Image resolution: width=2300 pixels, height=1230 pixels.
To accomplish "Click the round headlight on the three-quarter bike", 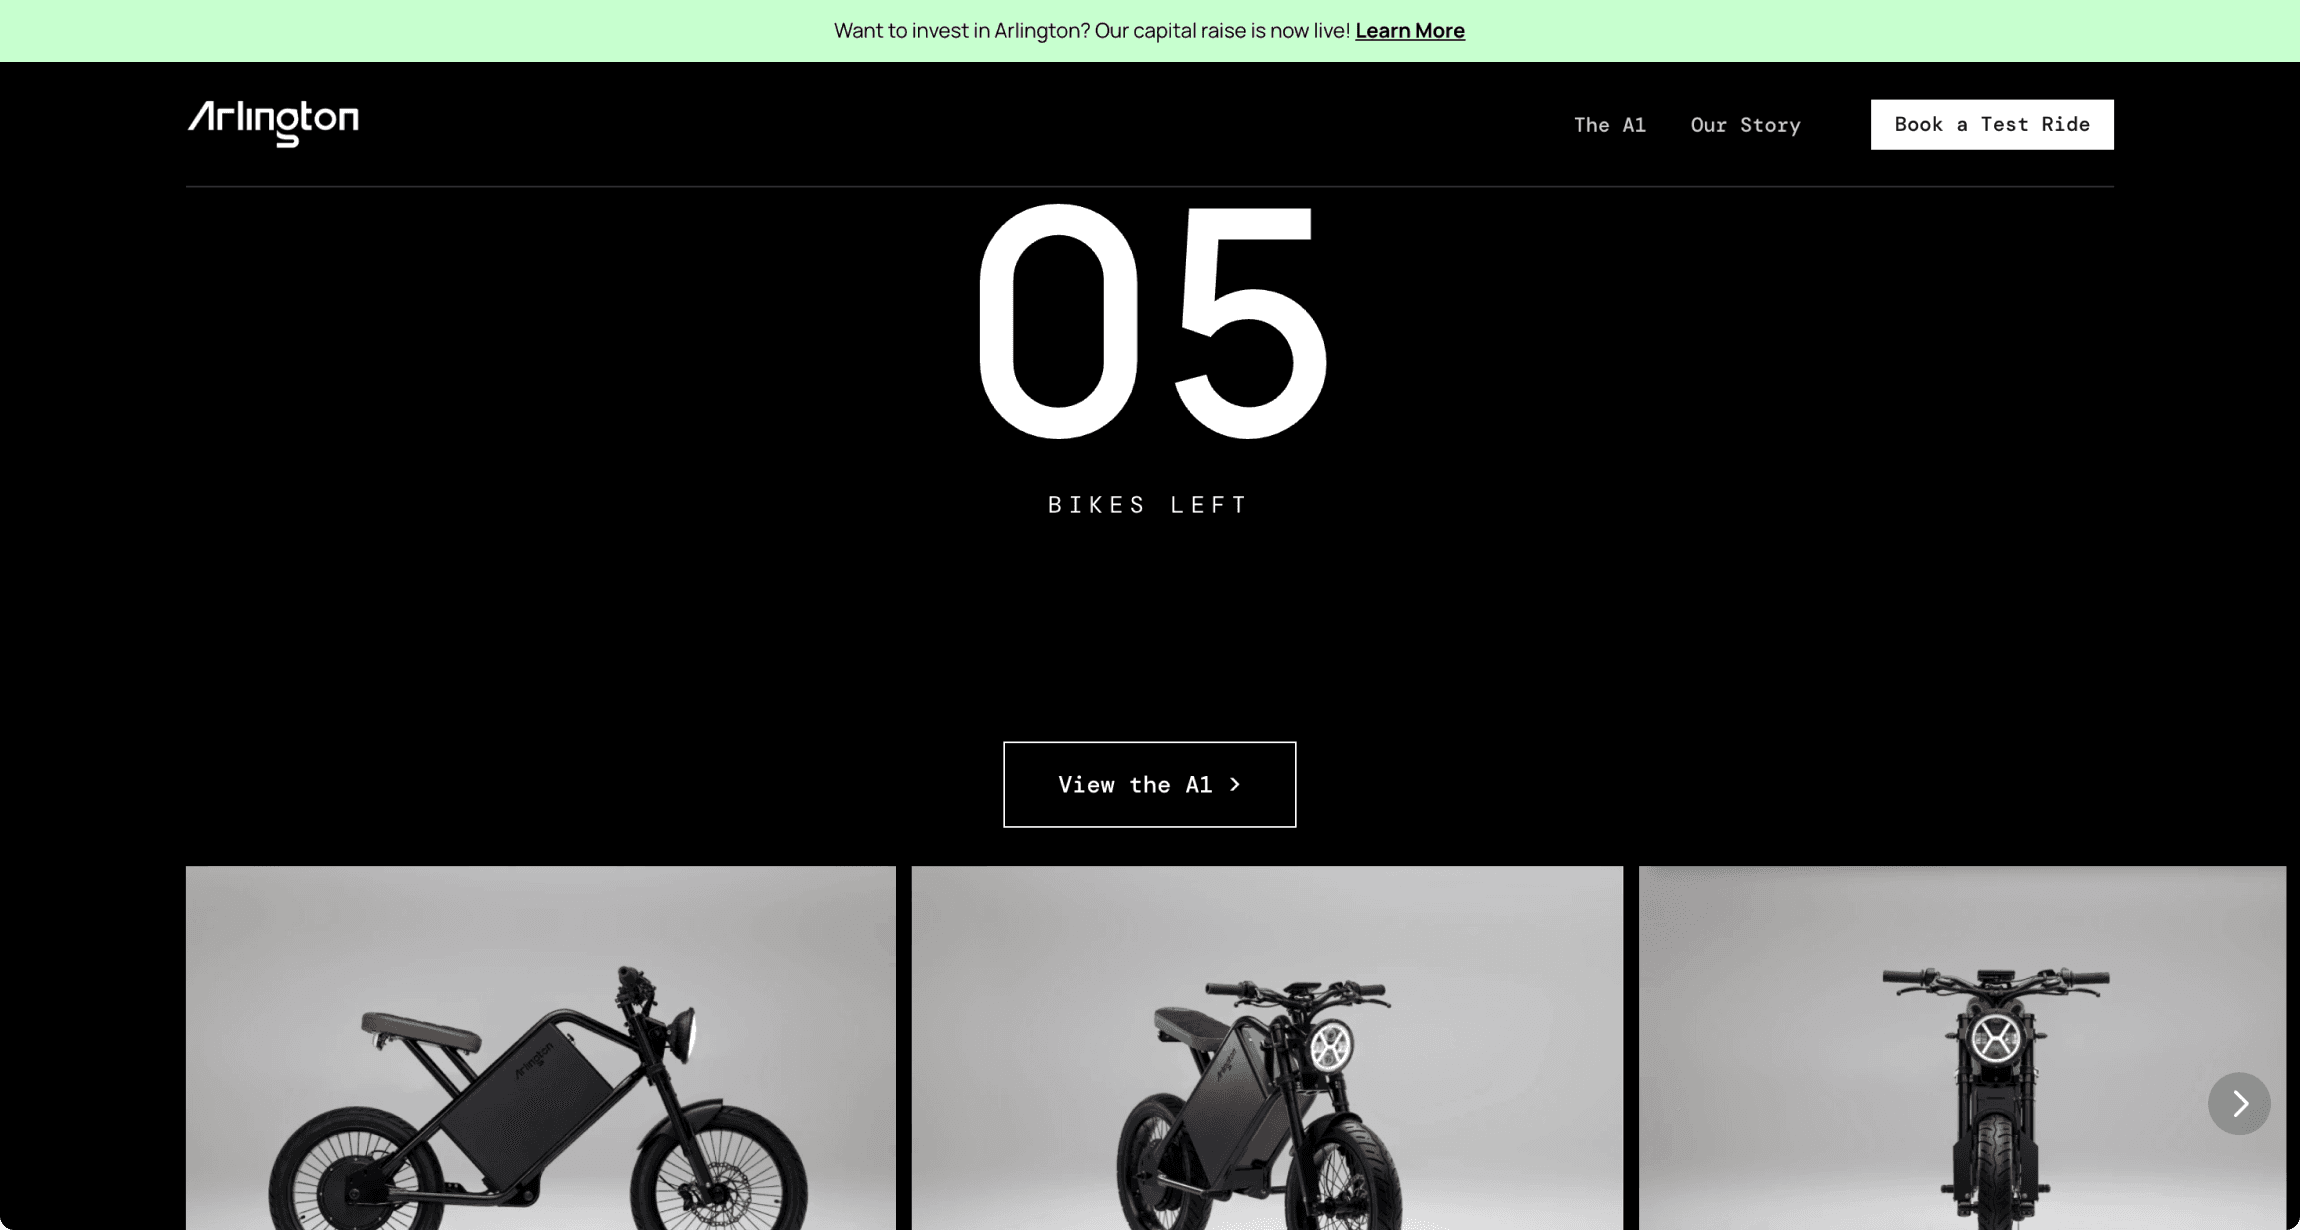I will 1331,1047.
